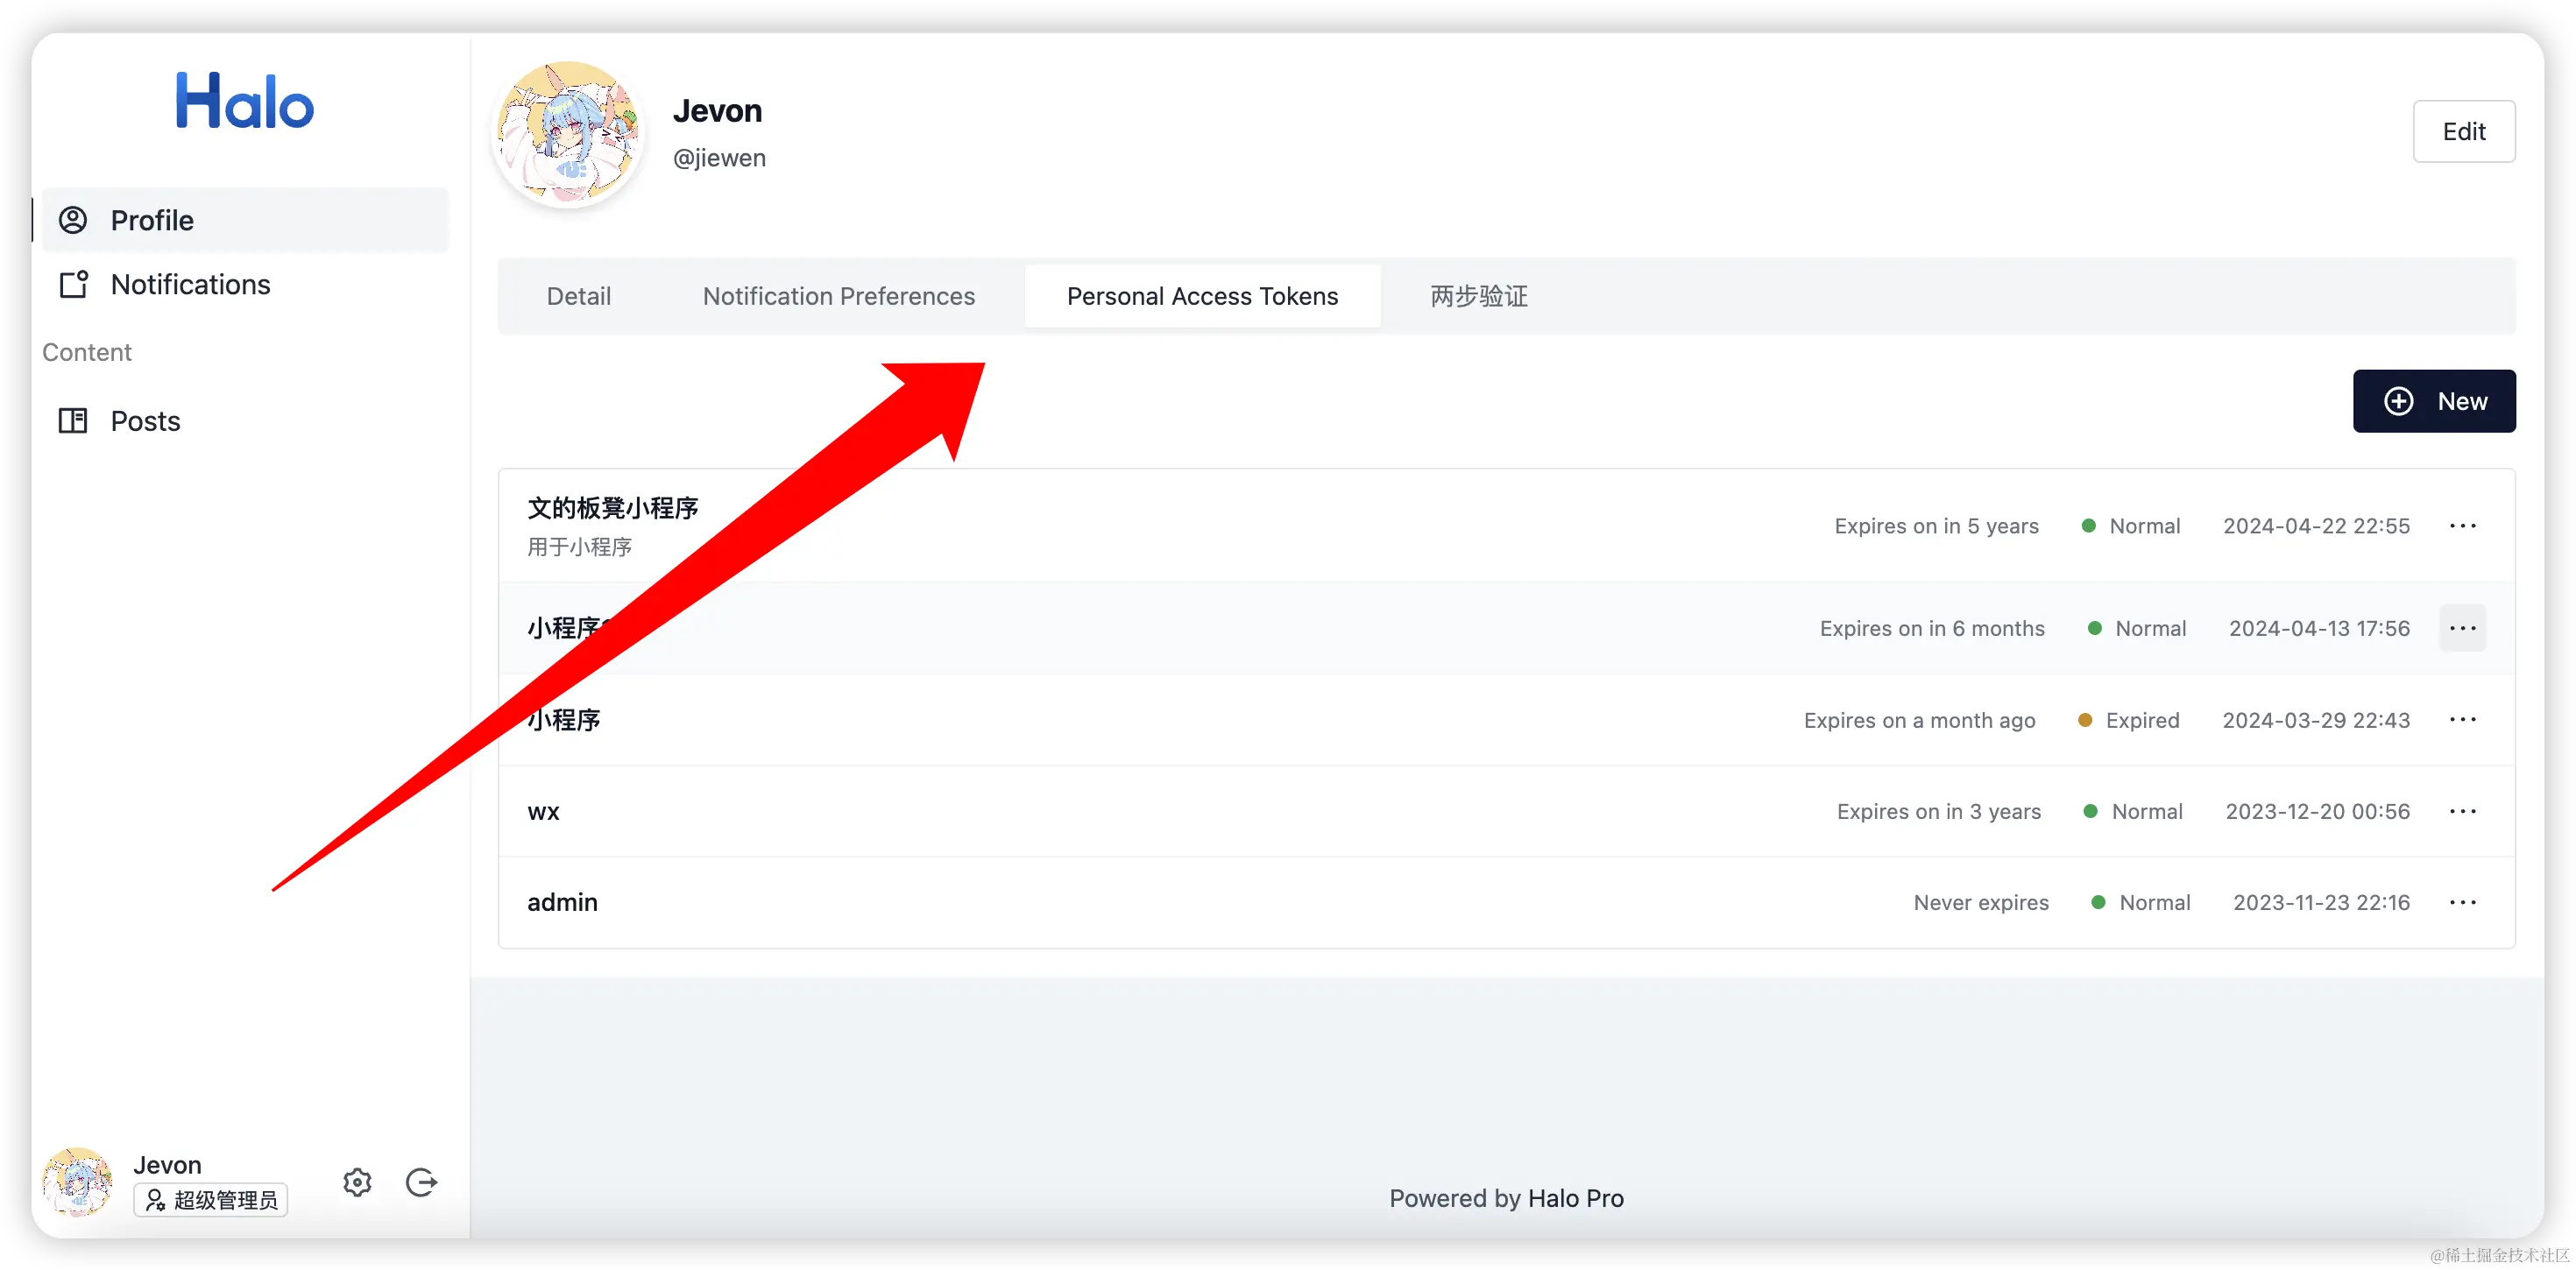Go to Posts in sidebar

145,421
